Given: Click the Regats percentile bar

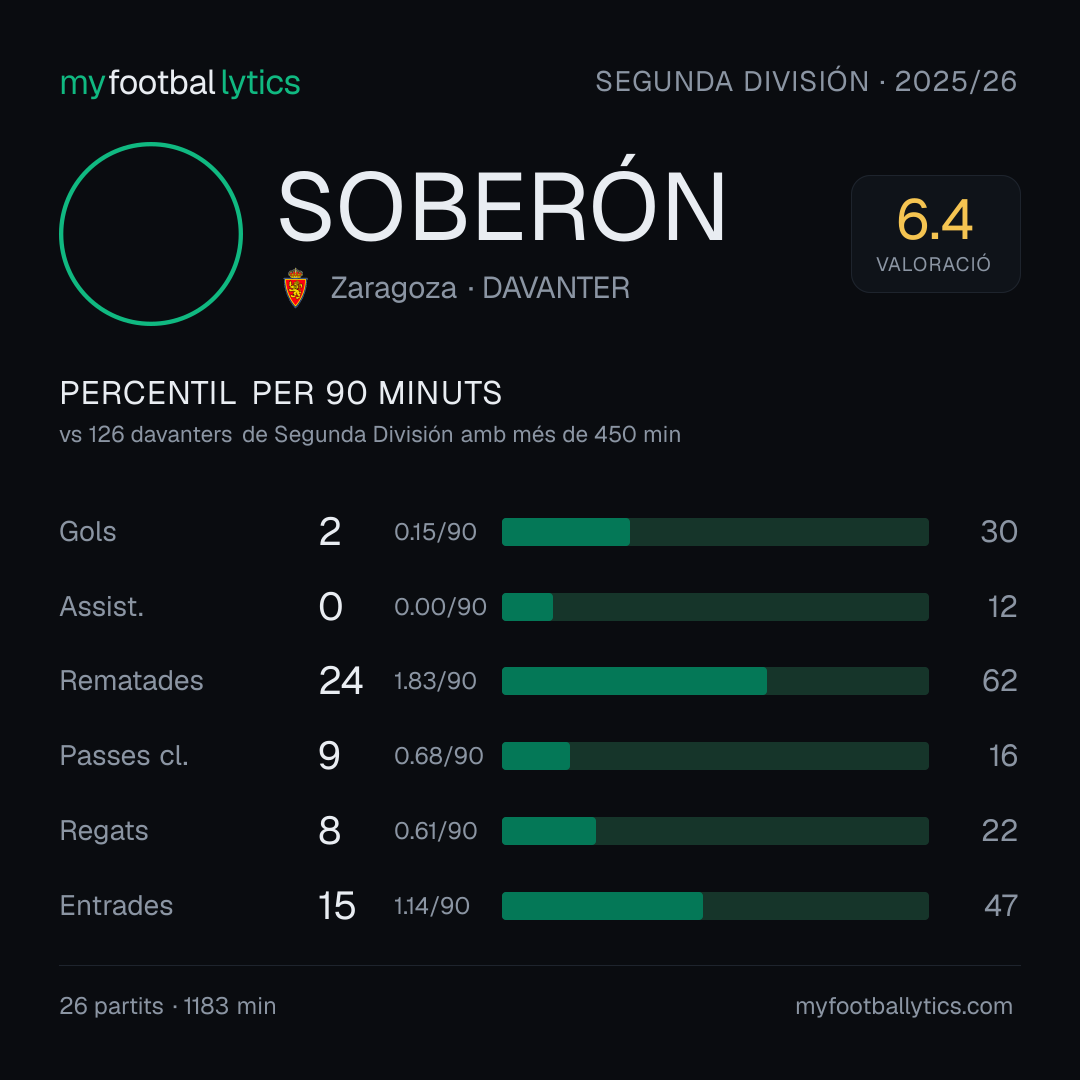Looking at the screenshot, I should point(715,831).
